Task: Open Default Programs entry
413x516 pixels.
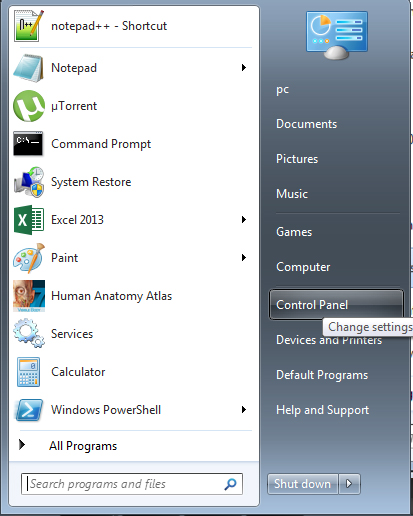Action: (322, 375)
